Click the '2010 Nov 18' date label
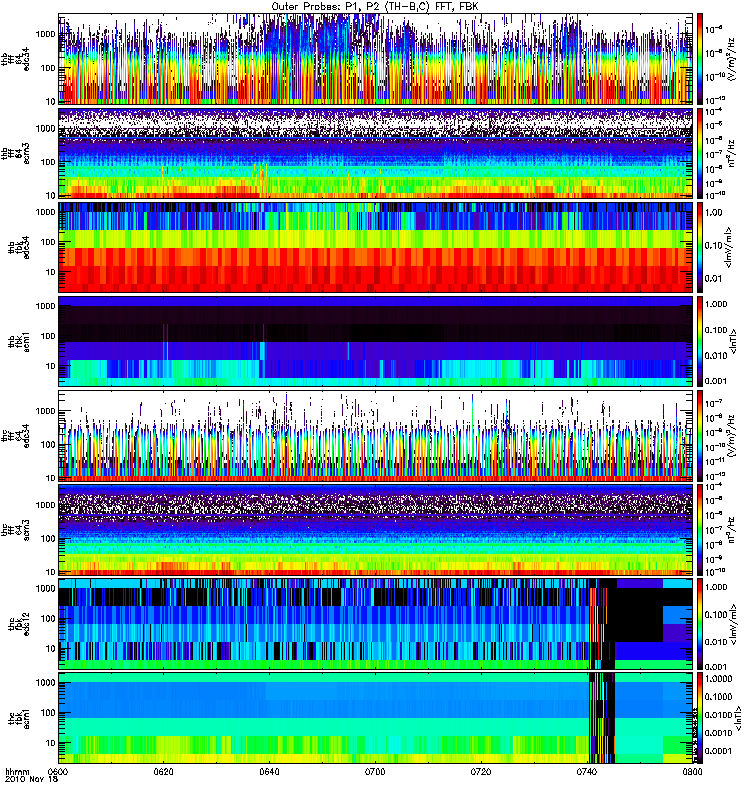Image resolution: width=750 pixels, height=800 pixels. 32,780
